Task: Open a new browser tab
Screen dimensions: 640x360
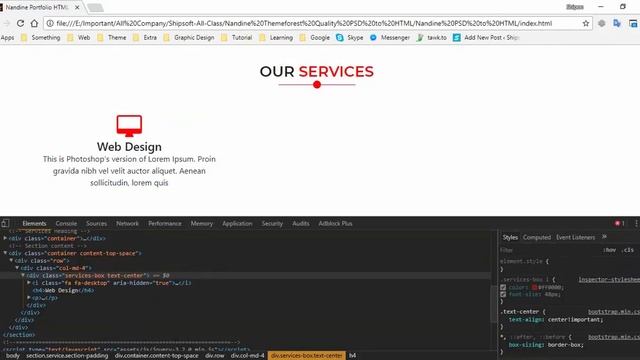Action: (95, 7)
